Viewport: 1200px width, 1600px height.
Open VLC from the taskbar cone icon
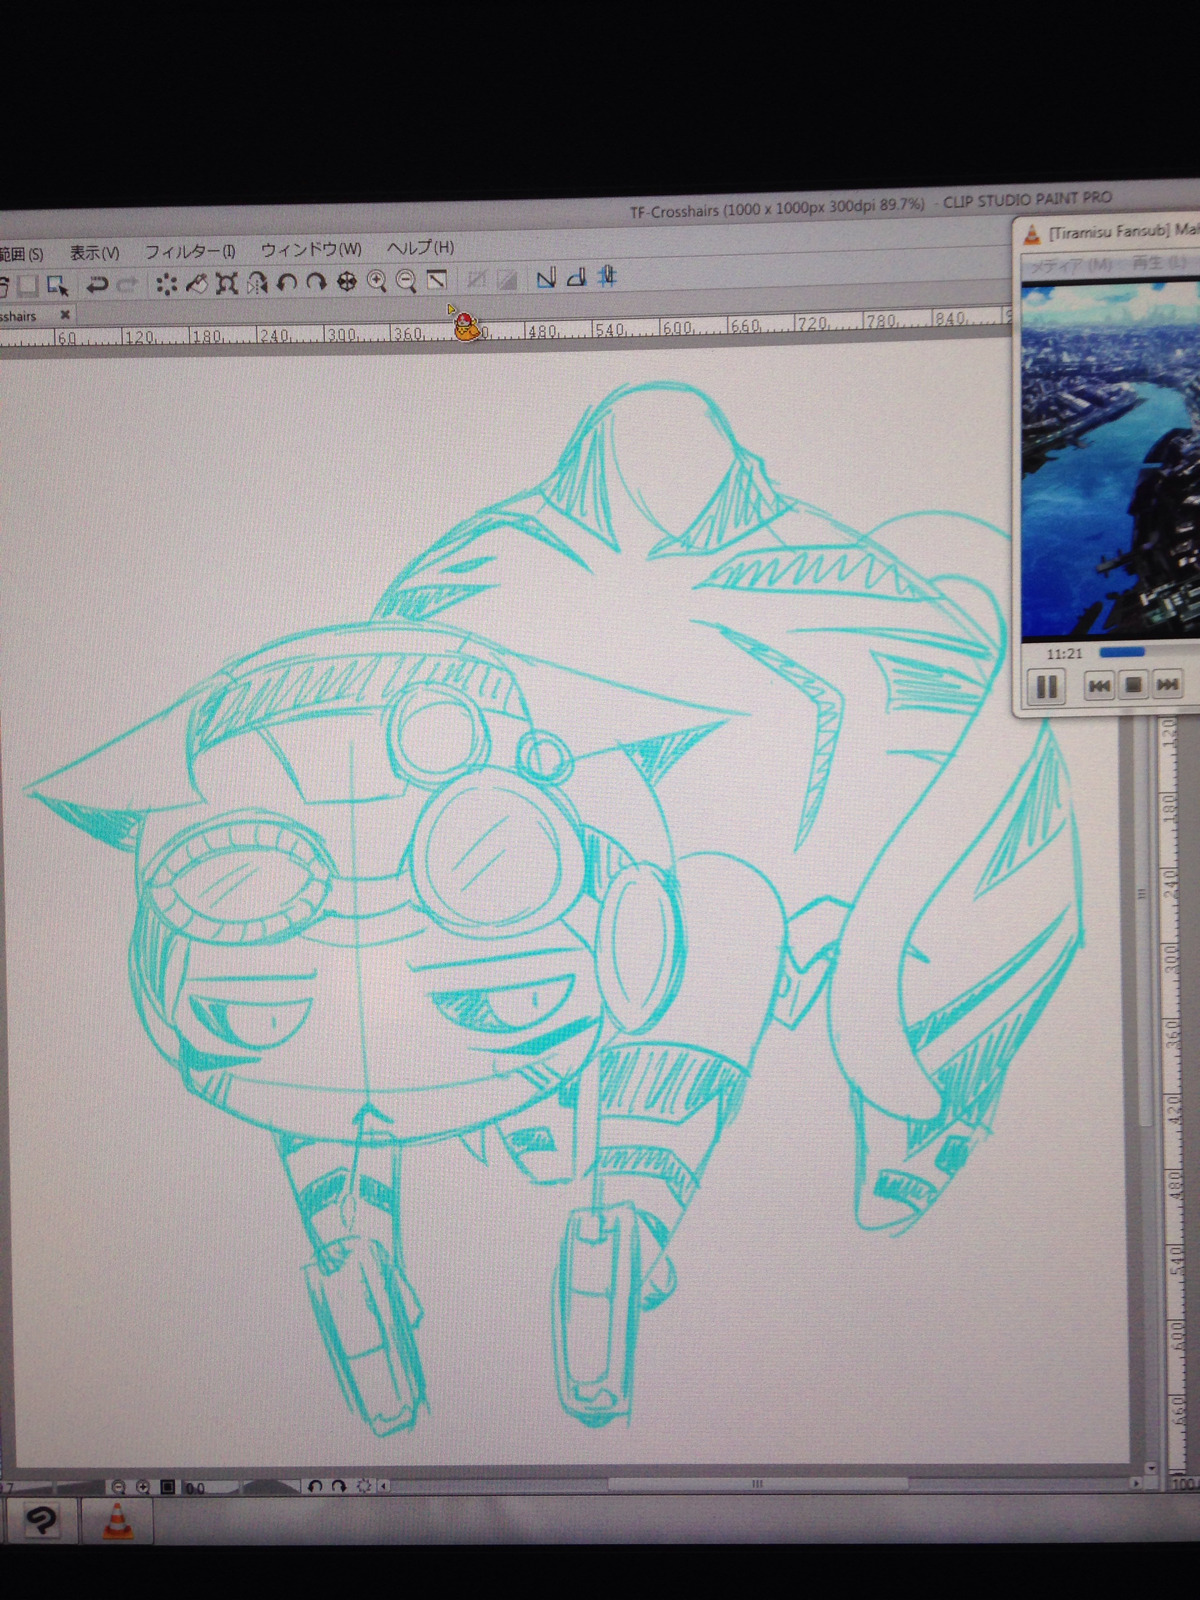point(118,1521)
